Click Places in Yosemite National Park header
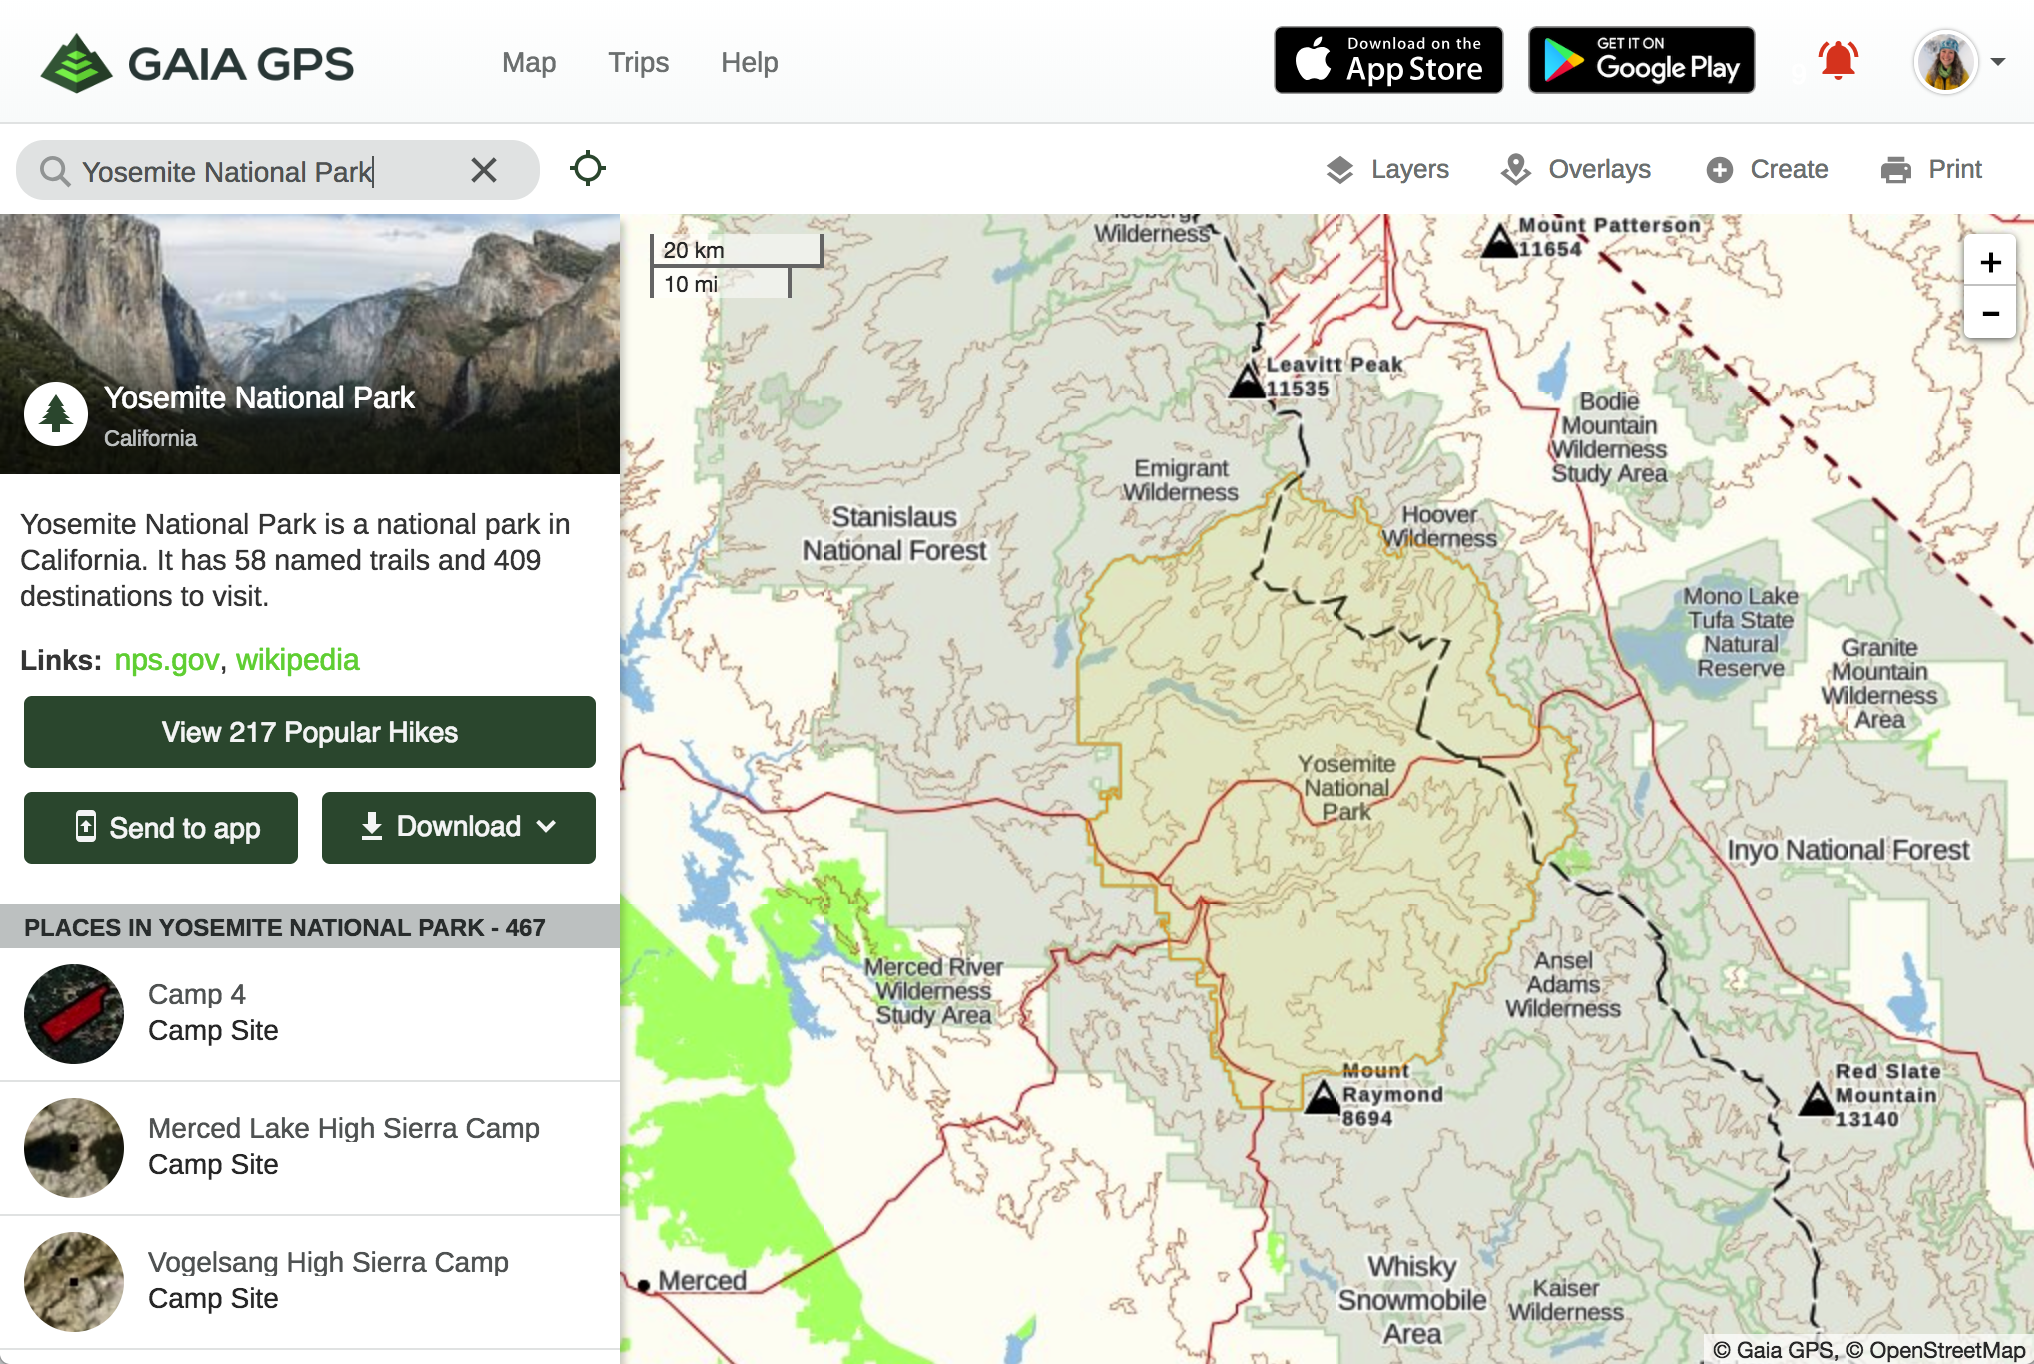The width and height of the screenshot is (2034, 1364). 310,927
